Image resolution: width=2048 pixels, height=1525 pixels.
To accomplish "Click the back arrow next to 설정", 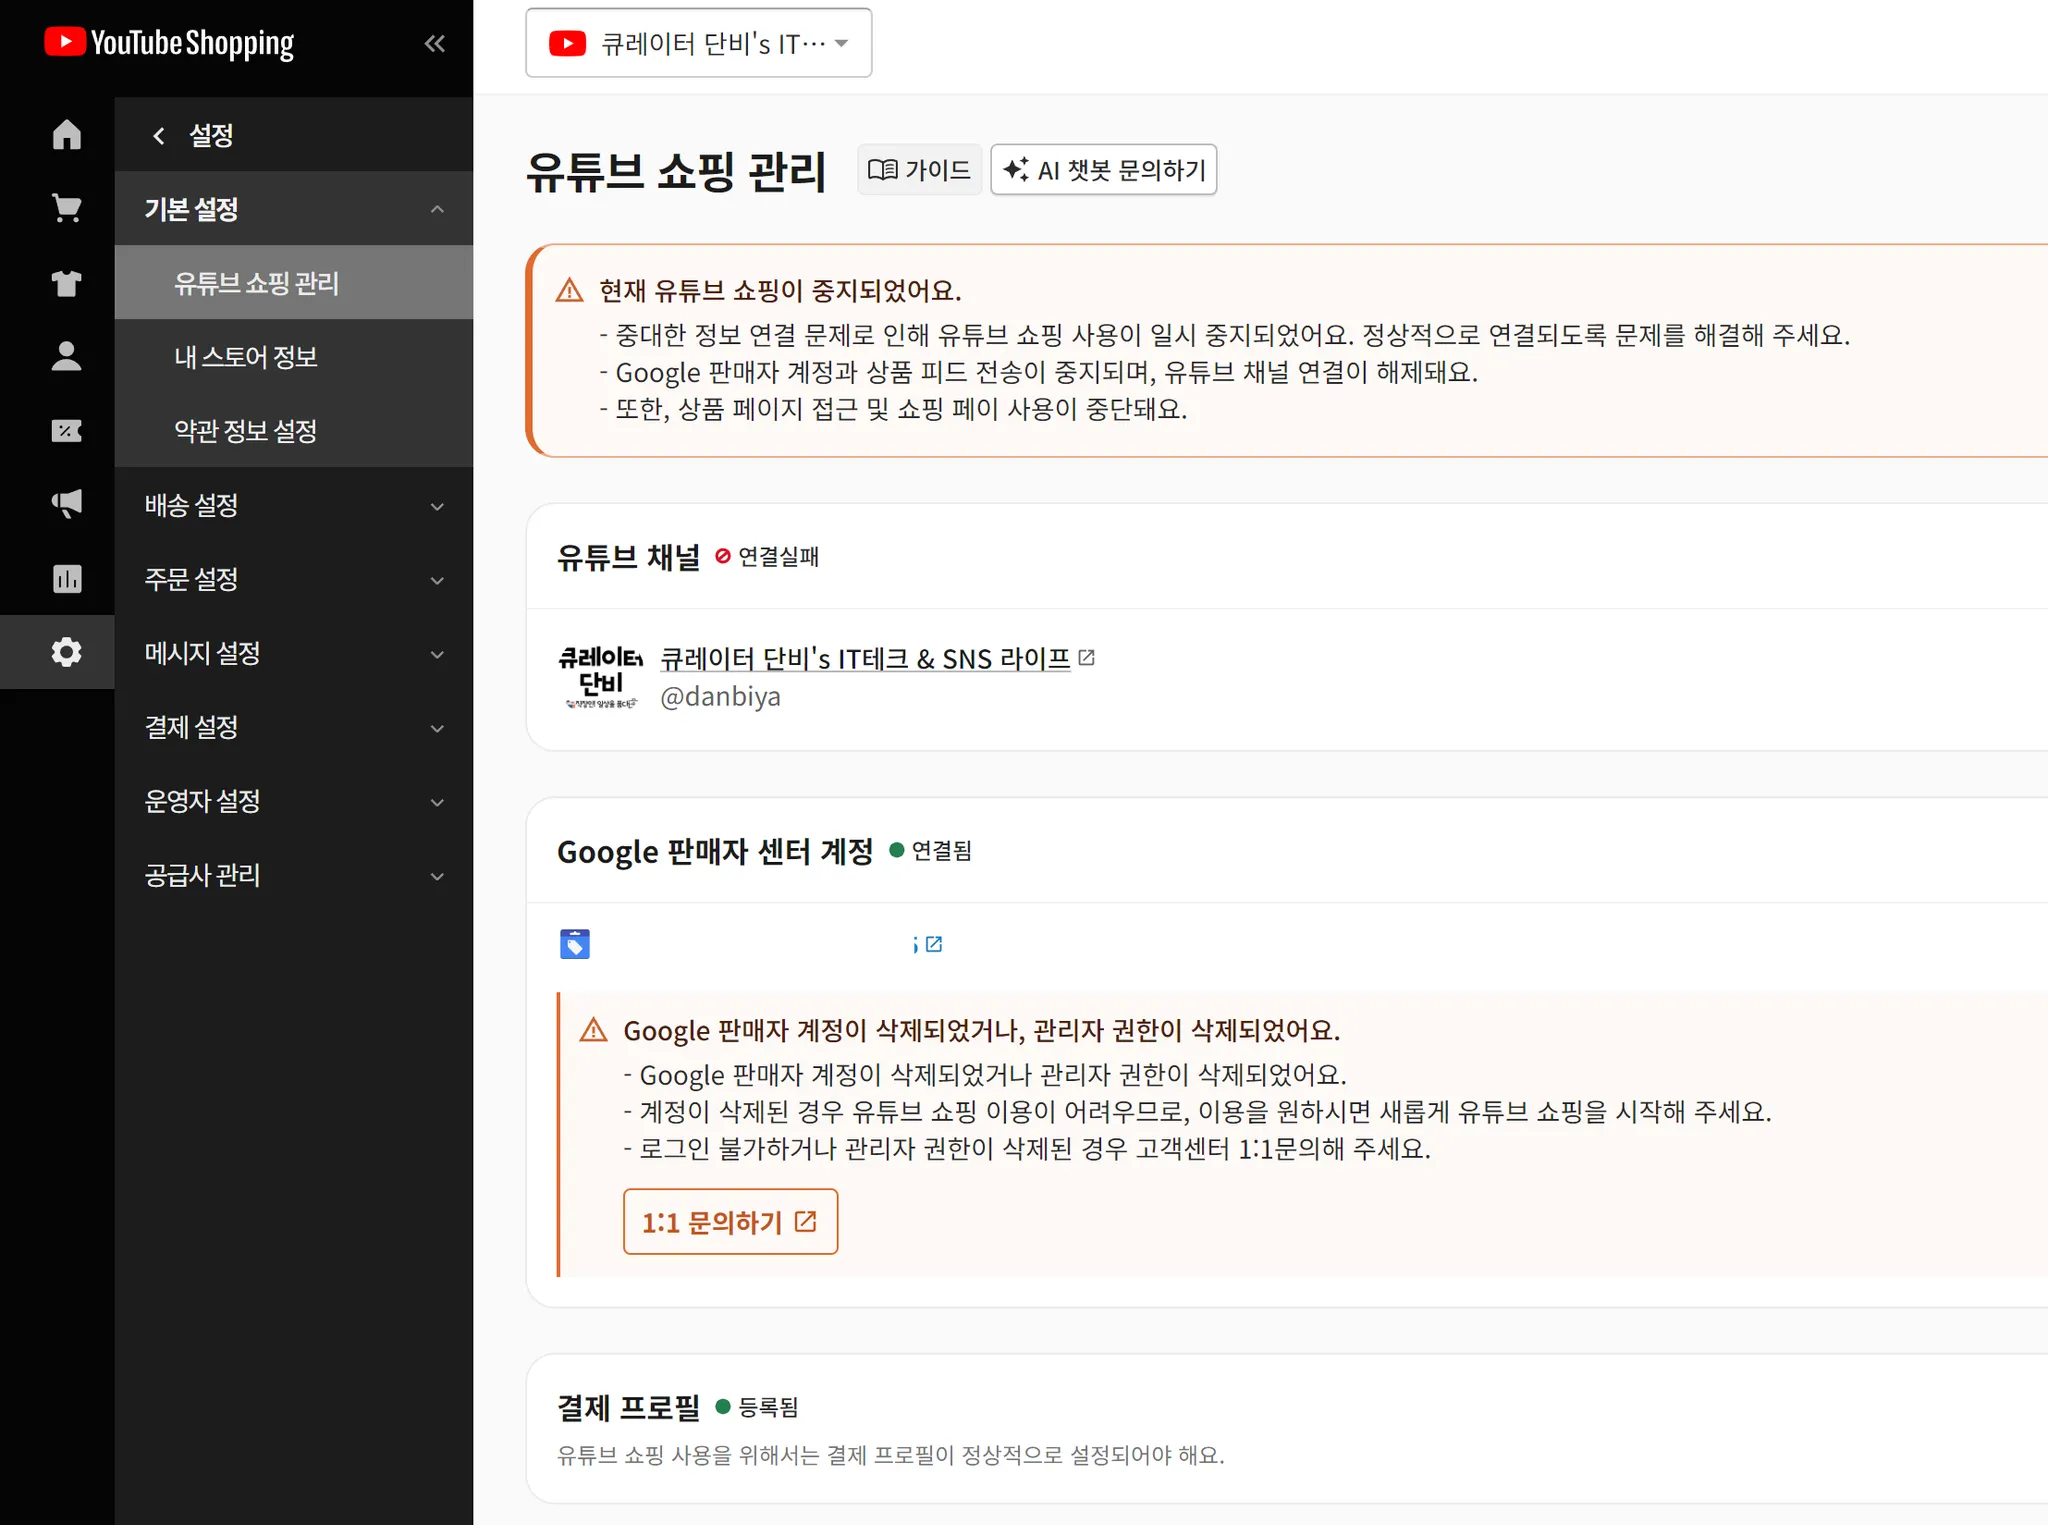I will (160, 135).
